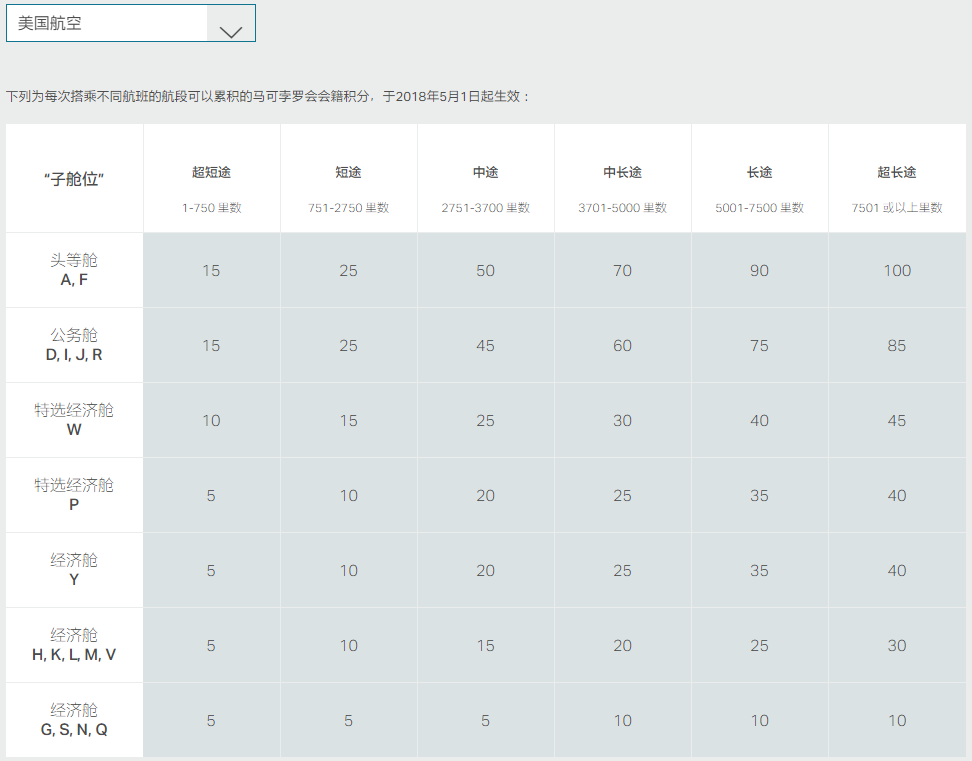
Task: Select the "子舱位" header cell
Action: tap(74, 179)
